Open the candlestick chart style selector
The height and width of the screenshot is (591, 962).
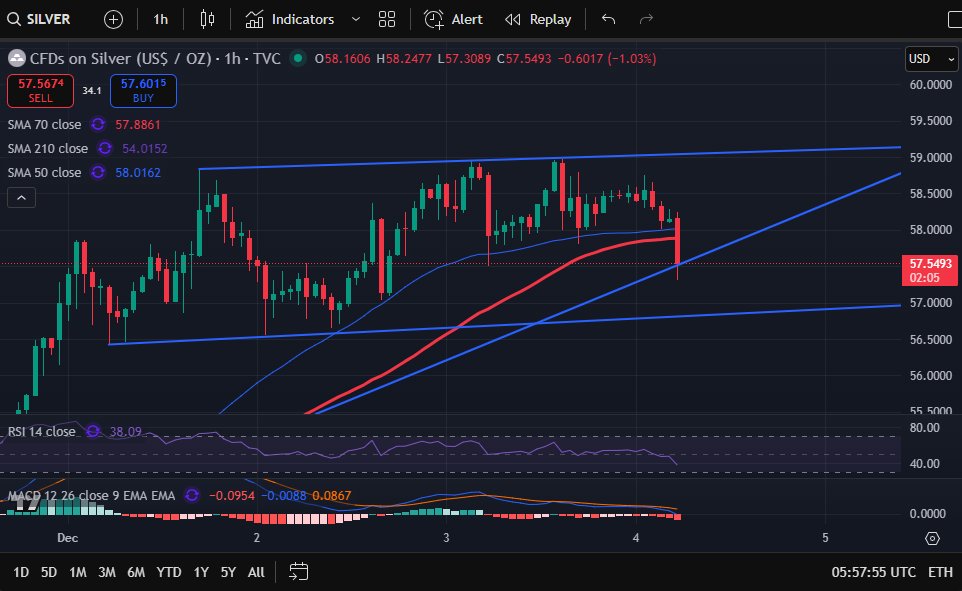pos(207,19)
